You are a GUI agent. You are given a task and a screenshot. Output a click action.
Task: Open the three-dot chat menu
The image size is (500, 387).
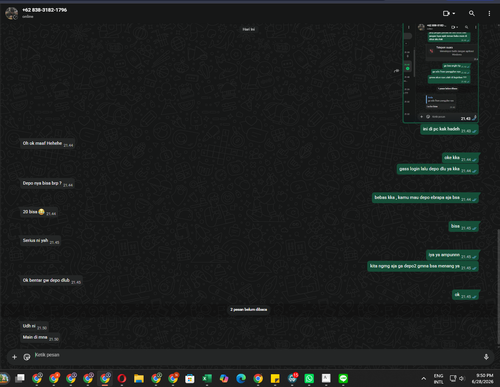(489, 13)
